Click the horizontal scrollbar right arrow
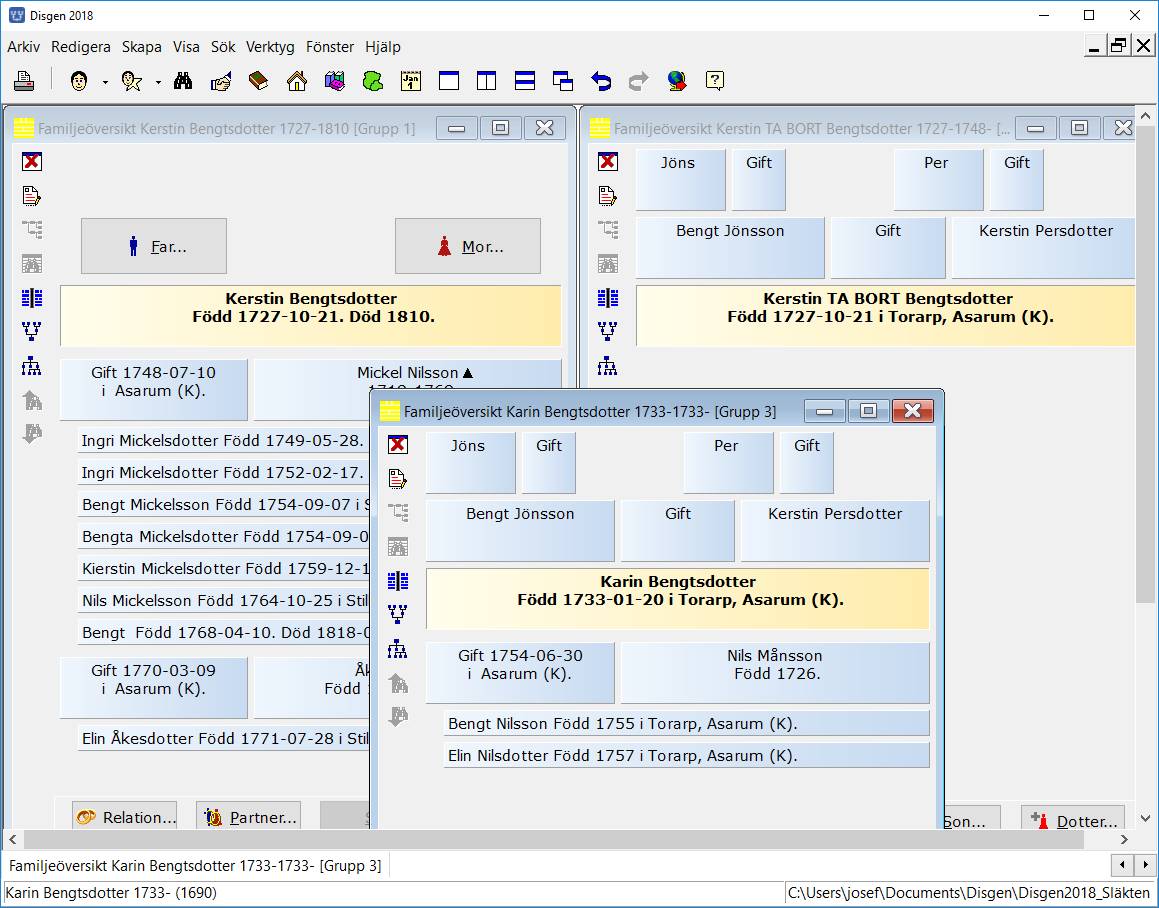 point(1124,839)
